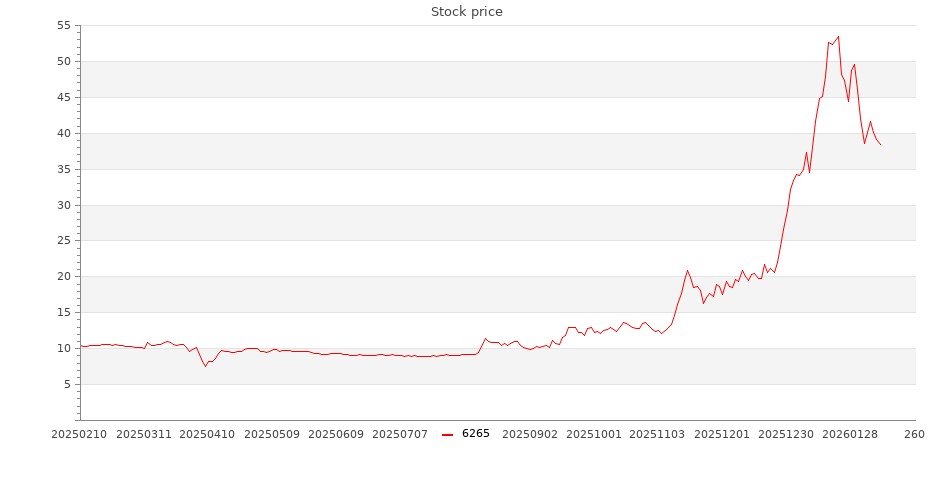Image resolution: width=935 pixels, height=500 pixels.
Task: Choose the 20250707 x-axis label
Action: tap(400, 434)
